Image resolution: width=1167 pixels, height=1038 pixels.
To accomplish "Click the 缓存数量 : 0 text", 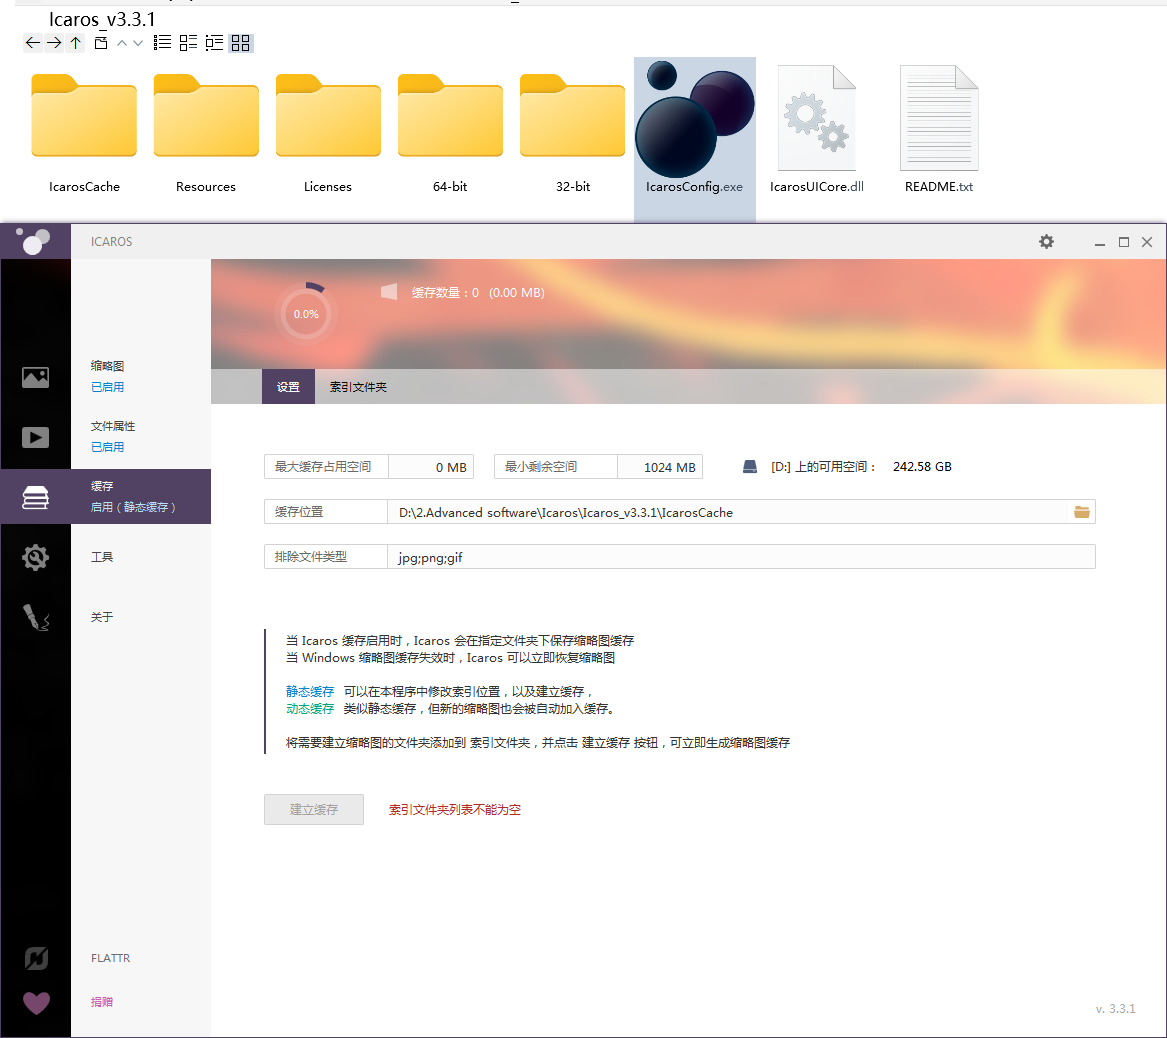I will [x=445, y=292].
